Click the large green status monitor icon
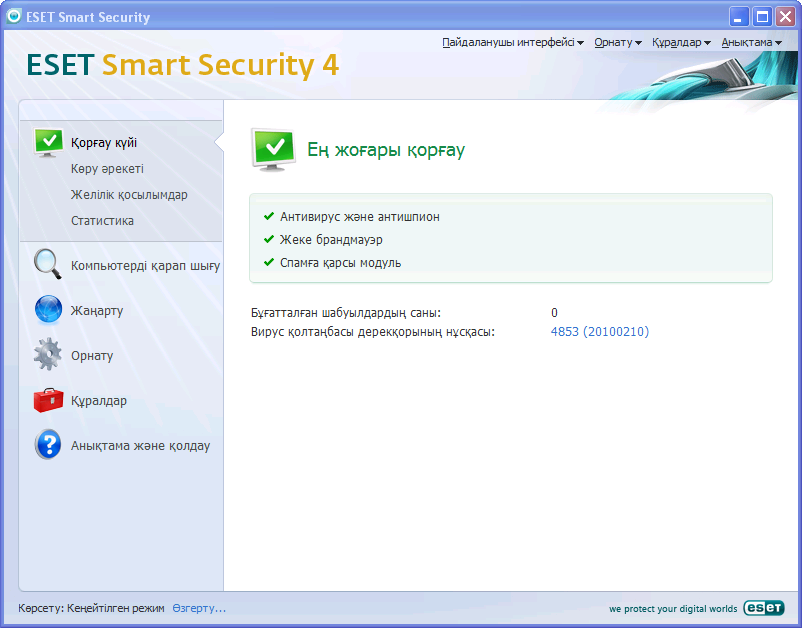 (x=274, y=149)
